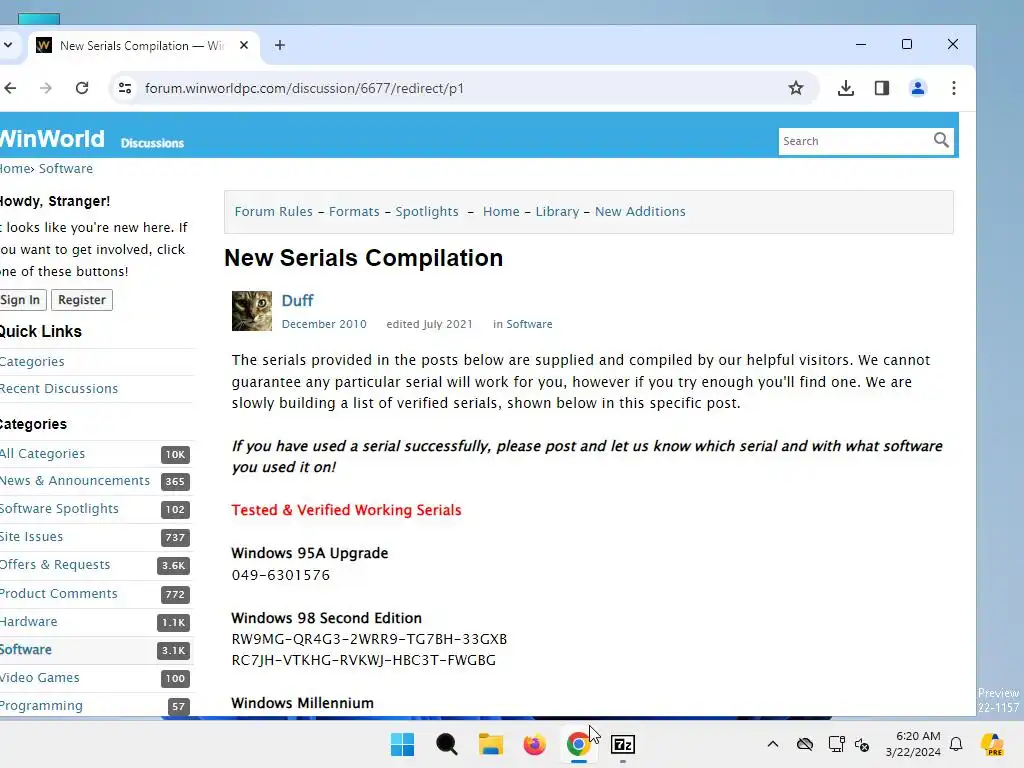Click the muted volume tray icon
This screenshot has width=1024, height=768.
862,744
